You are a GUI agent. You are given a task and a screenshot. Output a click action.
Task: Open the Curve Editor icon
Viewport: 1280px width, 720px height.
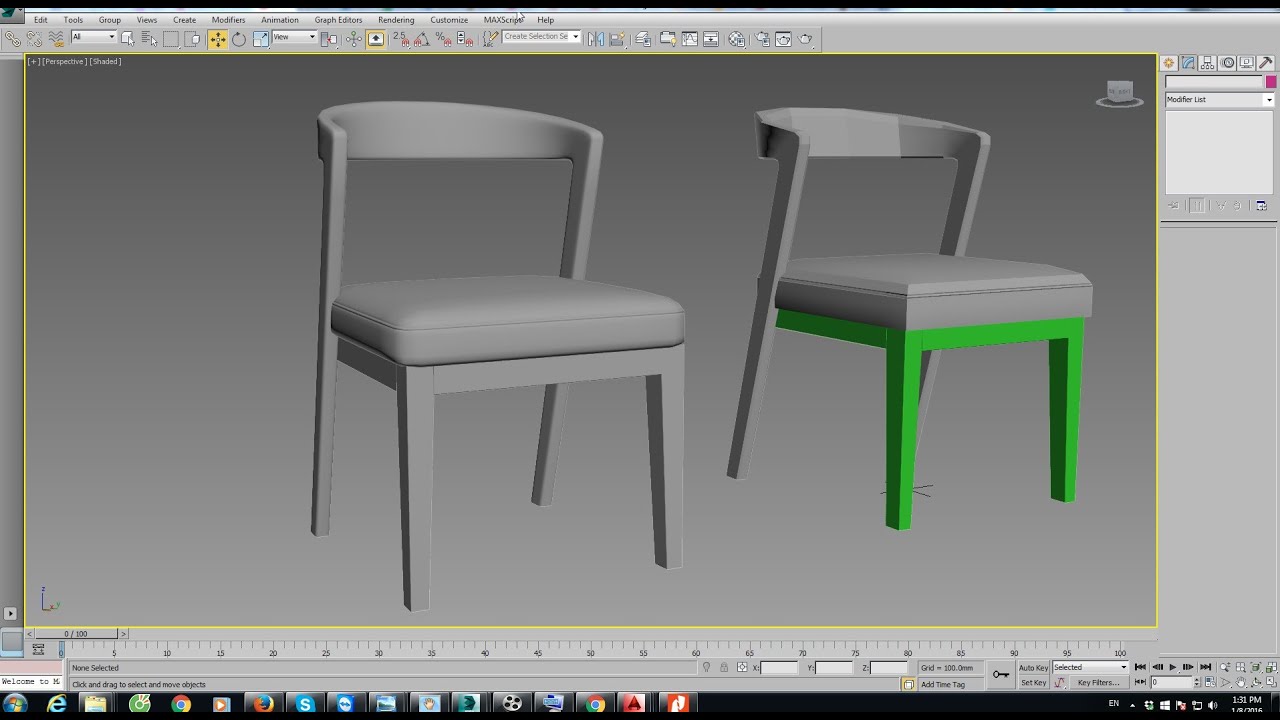point(690,39)
